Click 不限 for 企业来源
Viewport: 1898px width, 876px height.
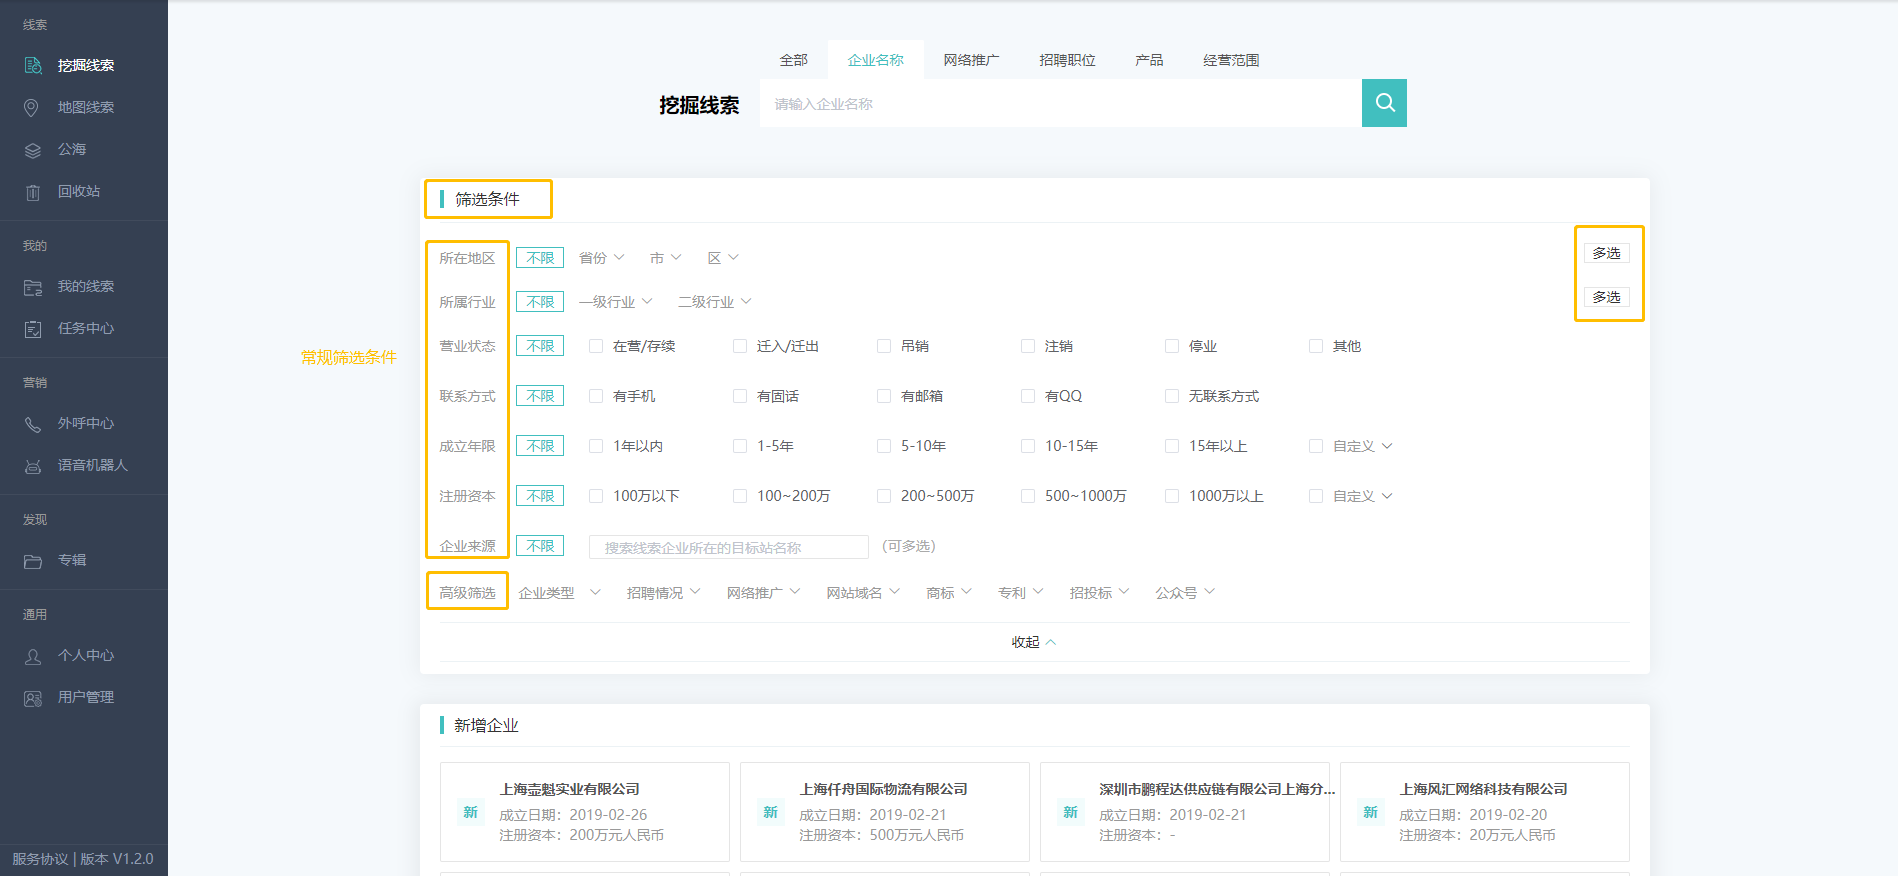pyautogui.click(x=540, y=546)
